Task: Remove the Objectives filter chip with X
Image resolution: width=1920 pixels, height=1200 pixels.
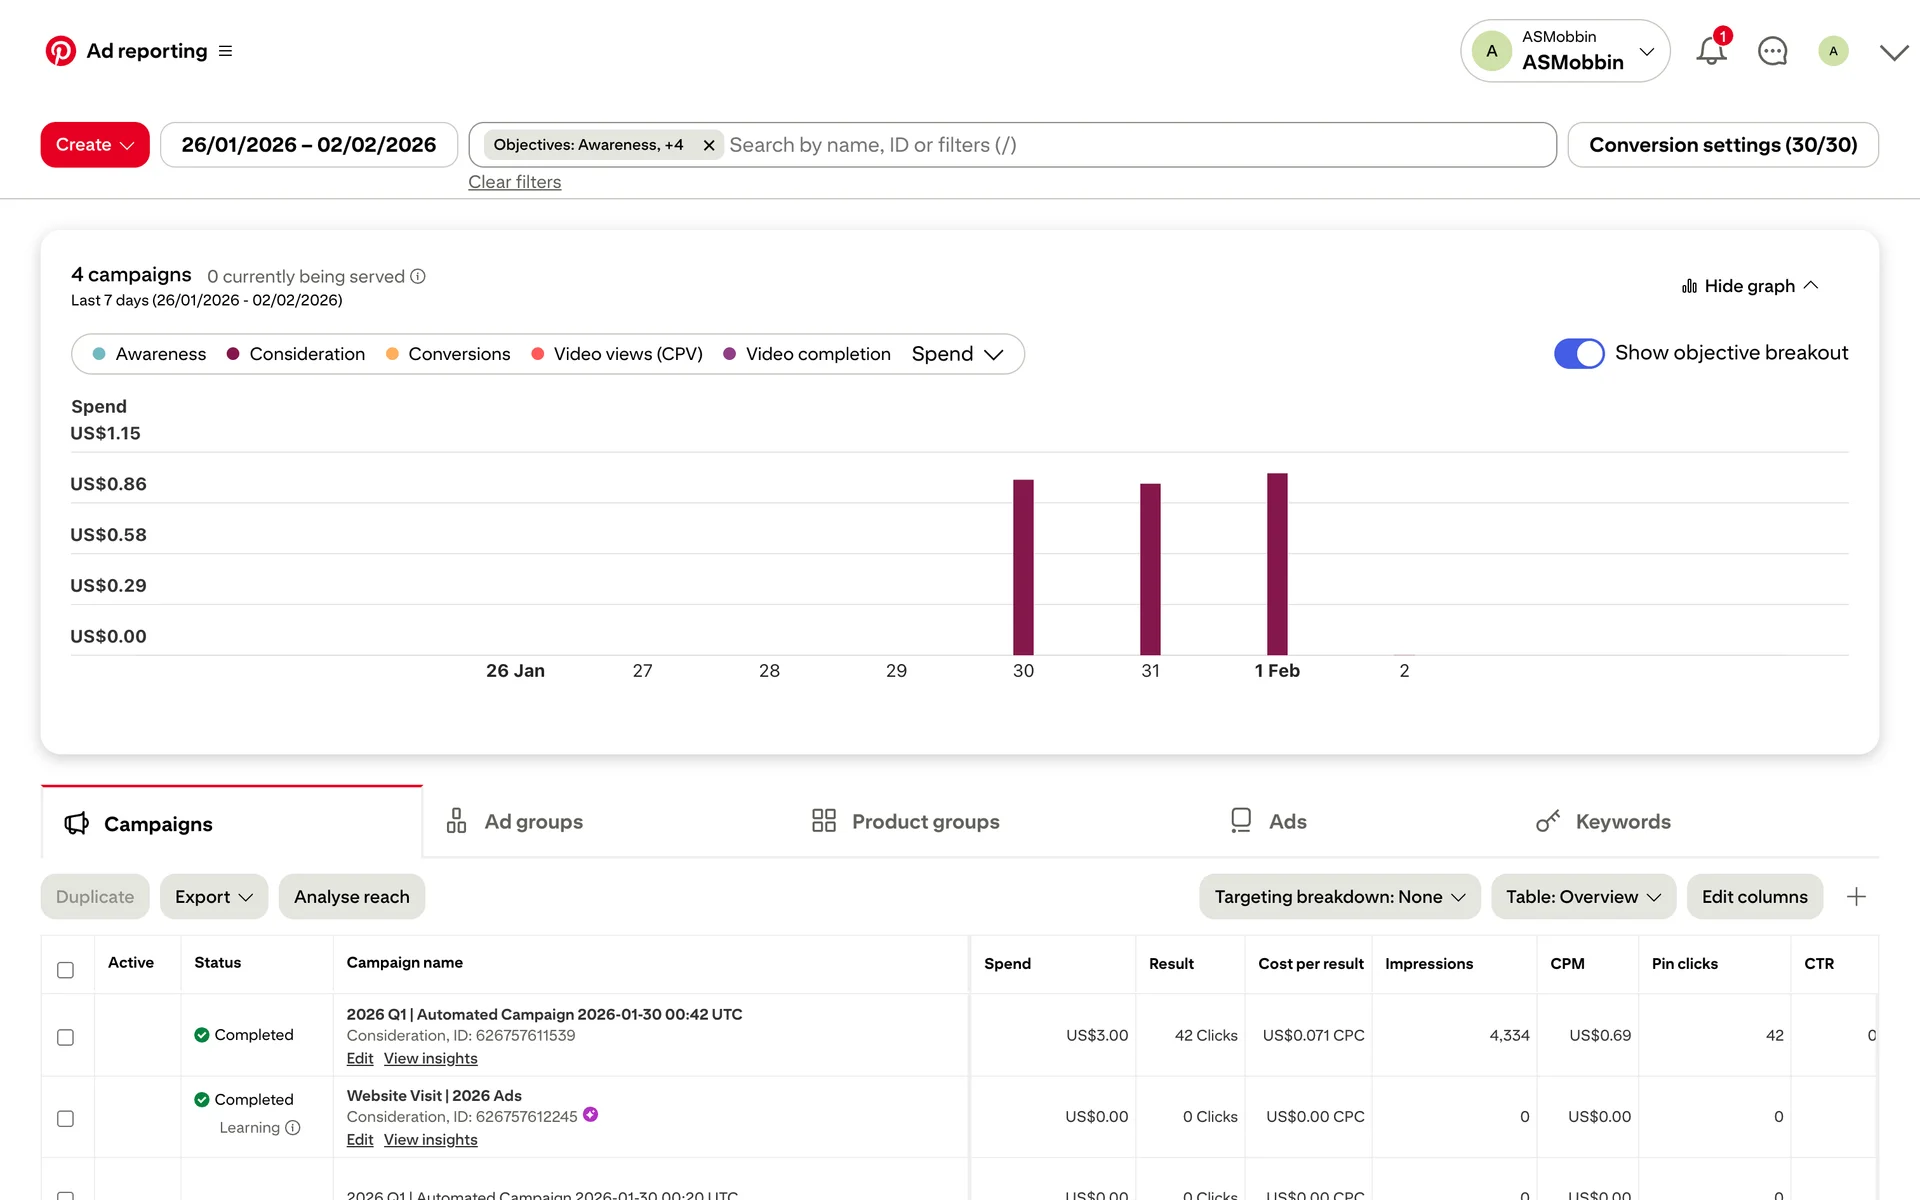Action: 709,145
